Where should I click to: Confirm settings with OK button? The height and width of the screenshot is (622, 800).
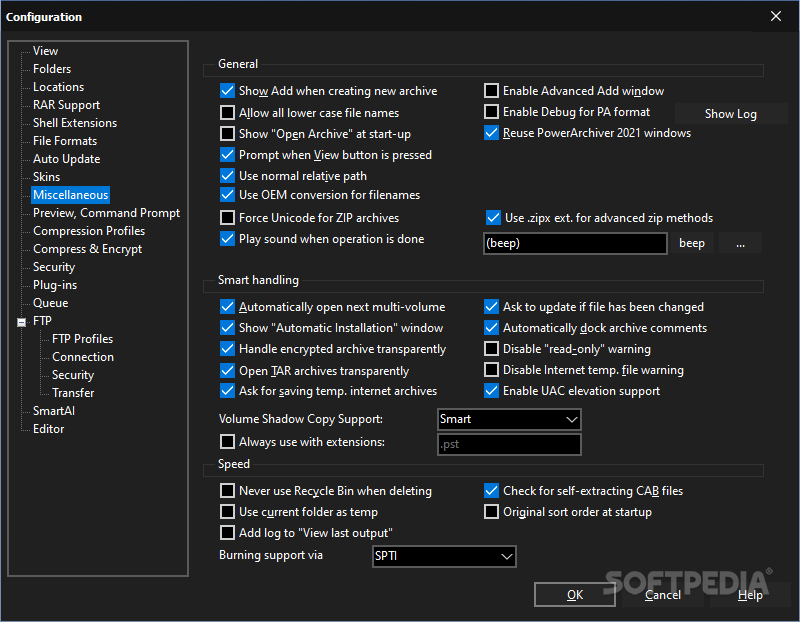[x=575, y=595]
